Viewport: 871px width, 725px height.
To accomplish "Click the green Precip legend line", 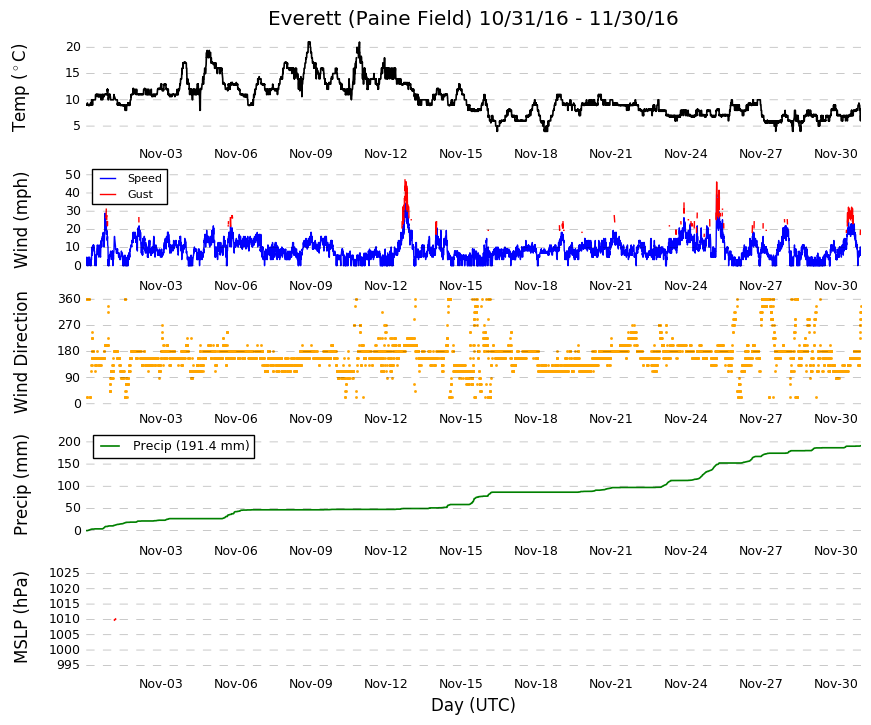I will point(110,446).
